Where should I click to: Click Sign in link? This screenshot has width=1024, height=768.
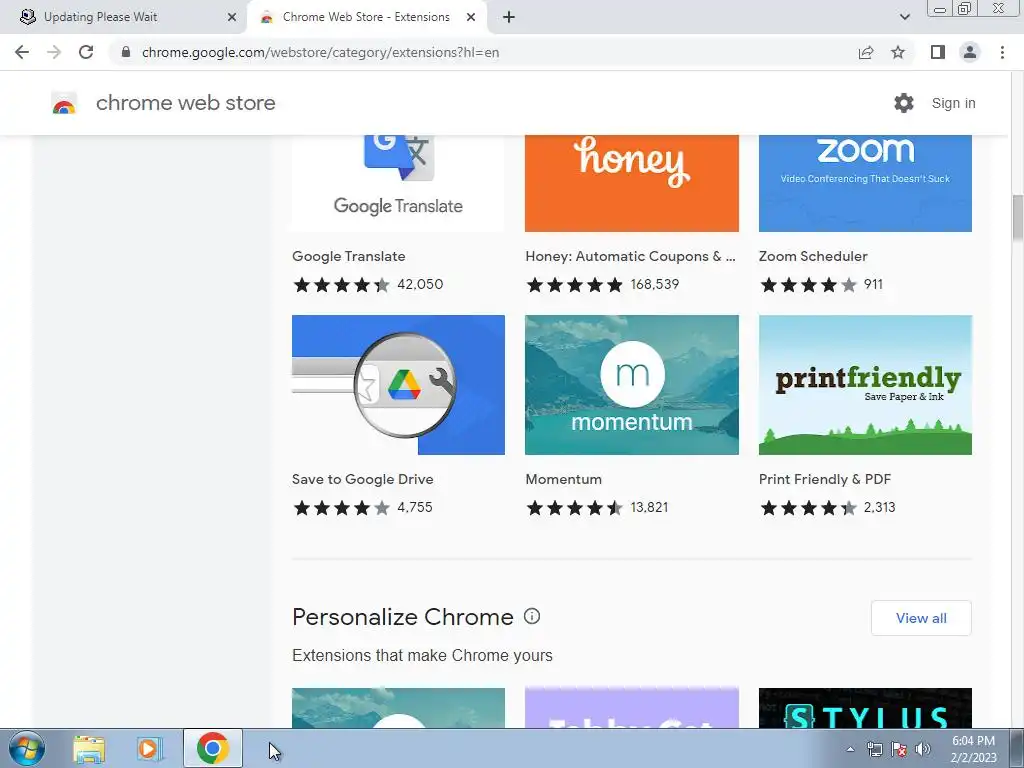953,103
